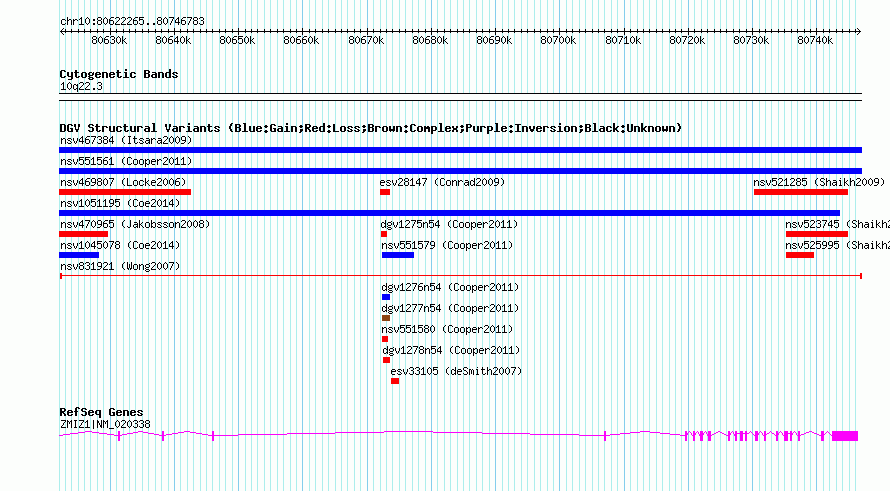The width and height of the screenshot is (890, 491).
Task: Open the esv33105 (deSmith2007) label
Action: [x=456, y=371]
